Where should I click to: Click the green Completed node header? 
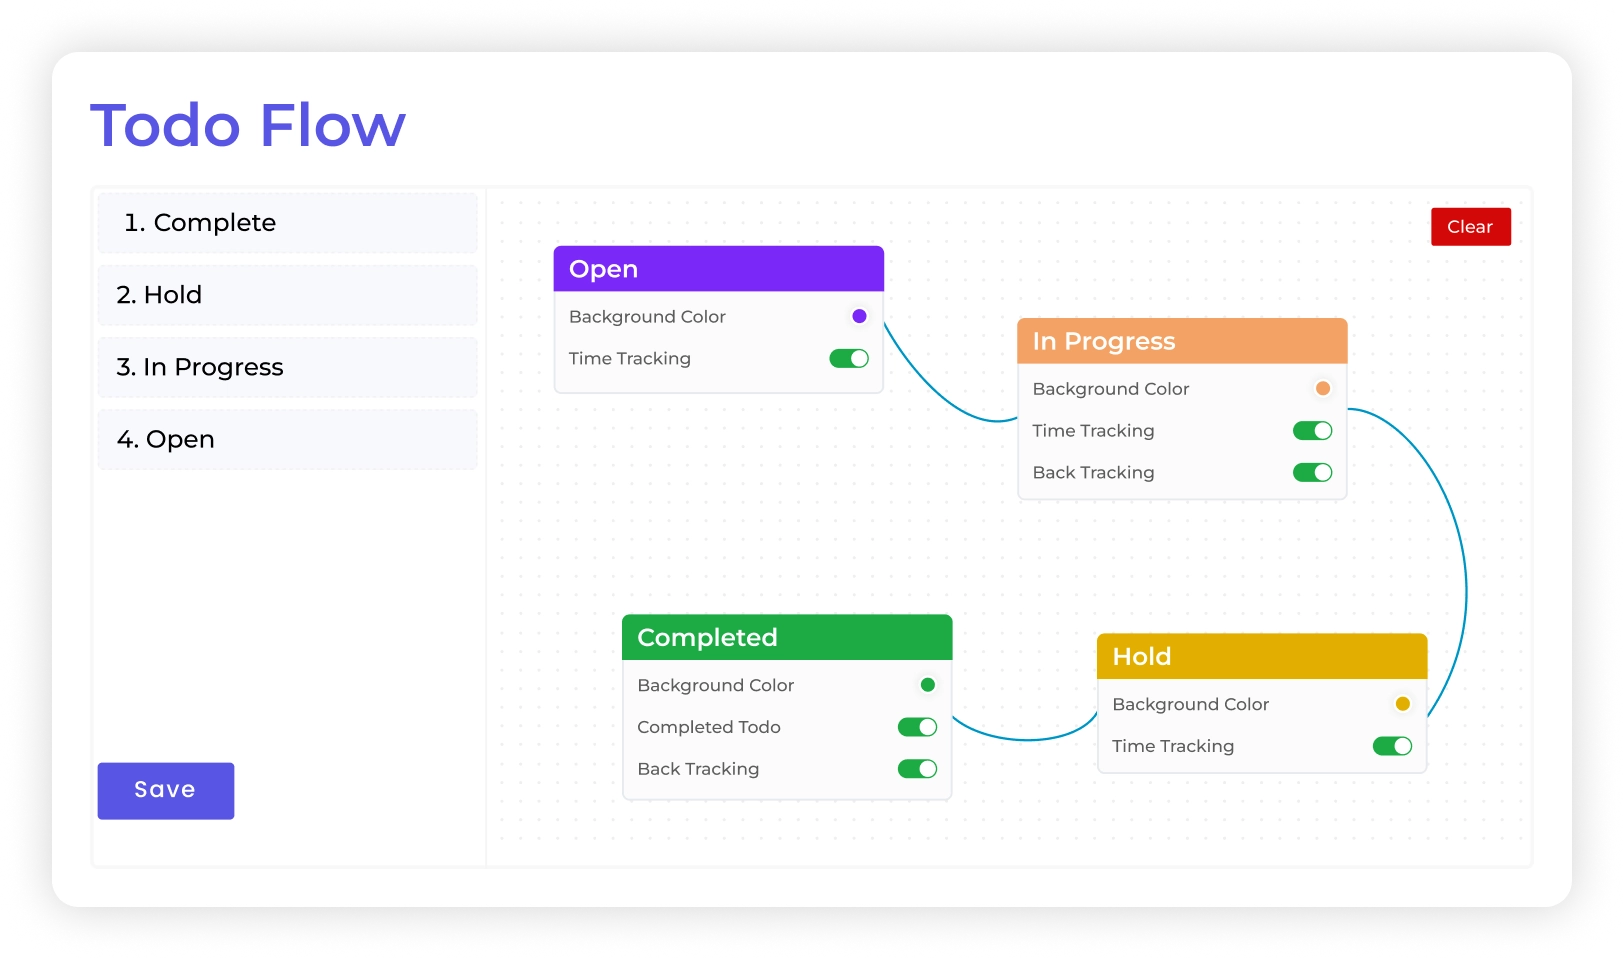(787, 638)
